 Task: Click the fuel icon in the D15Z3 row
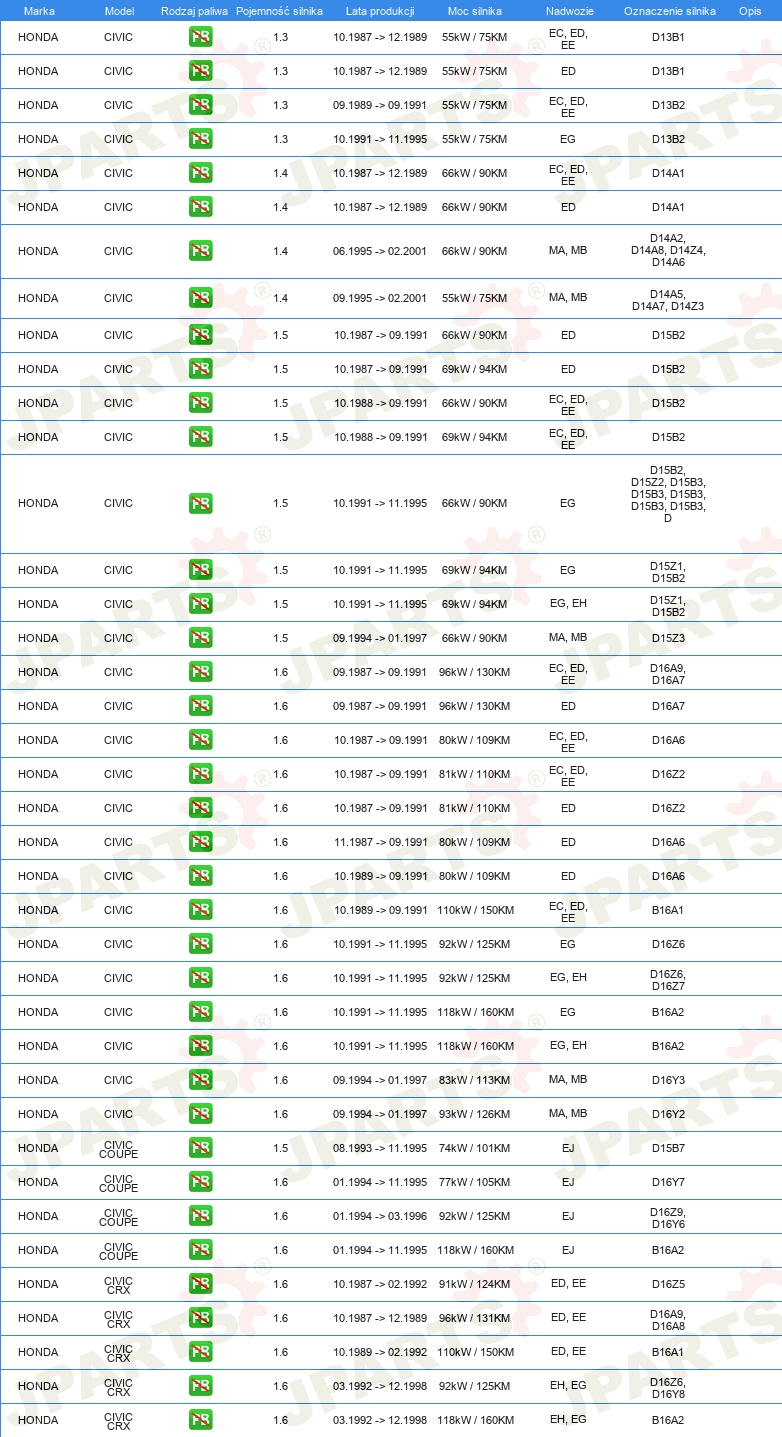click(x=201, y=638)
